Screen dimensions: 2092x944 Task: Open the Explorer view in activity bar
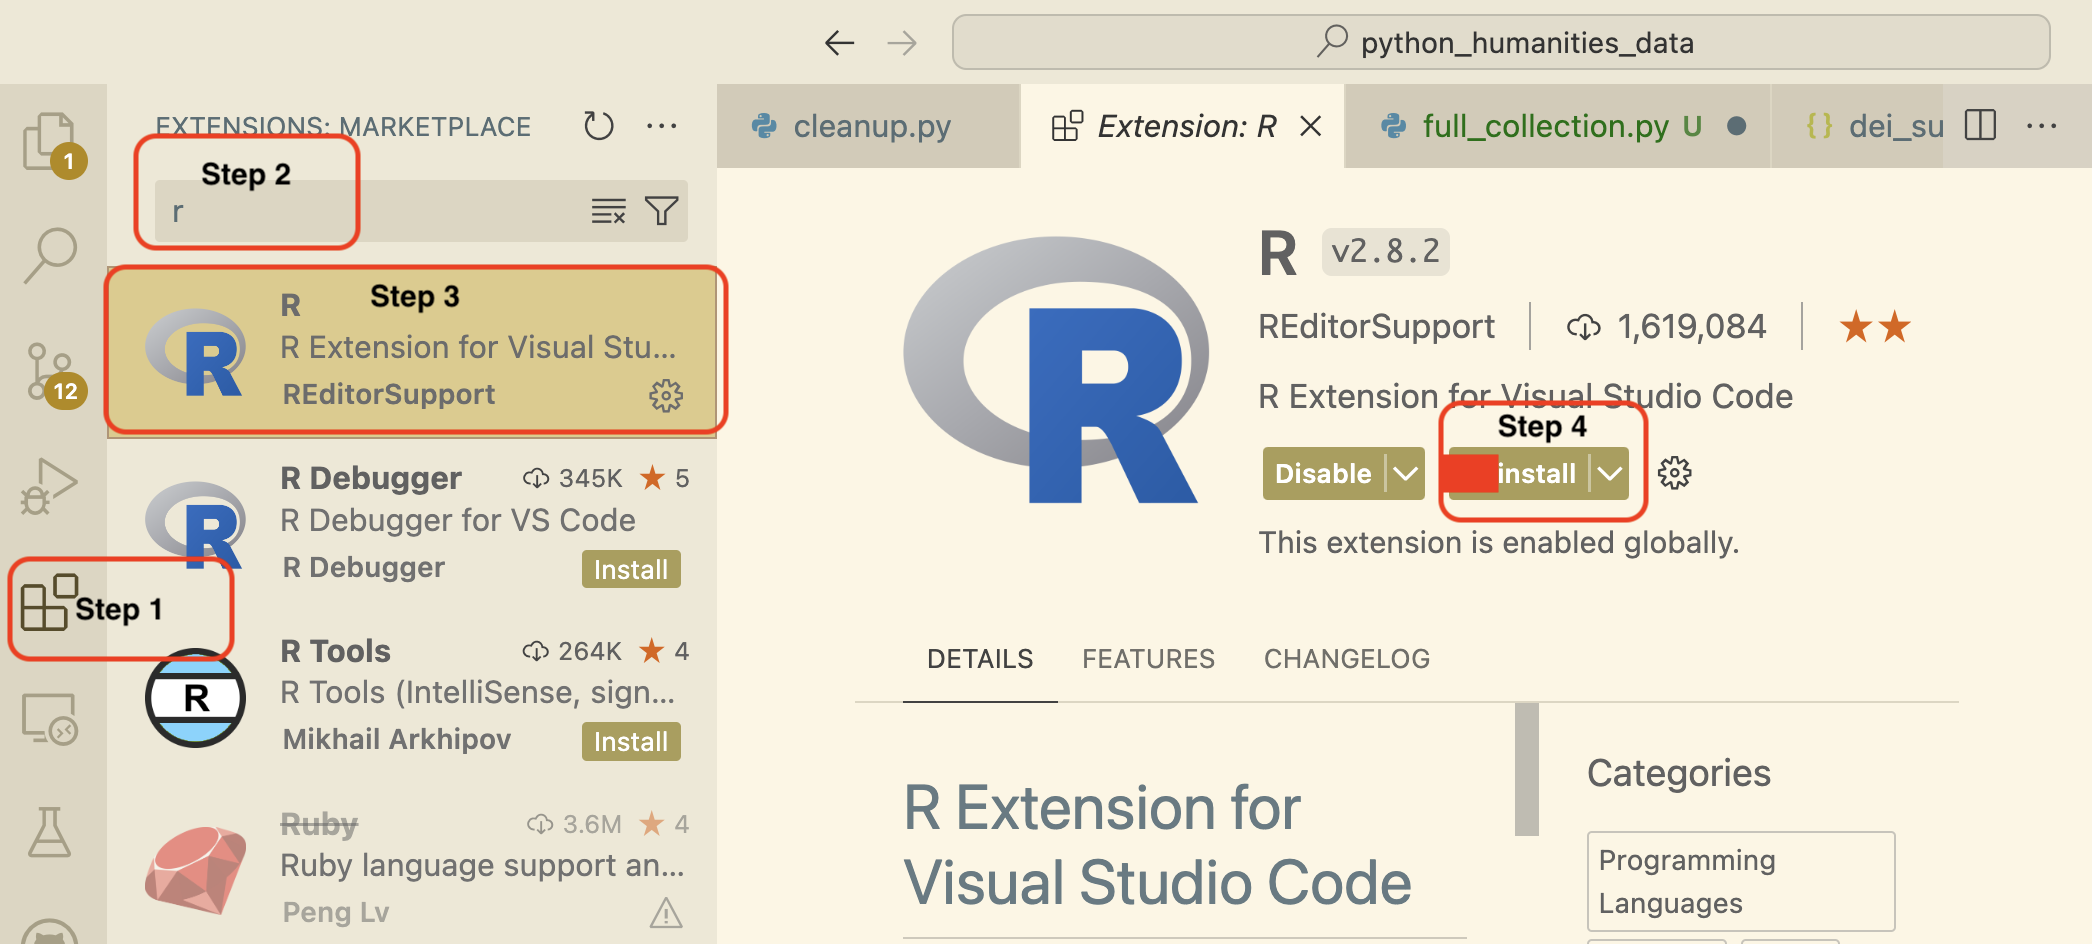[x=50, y=140]
